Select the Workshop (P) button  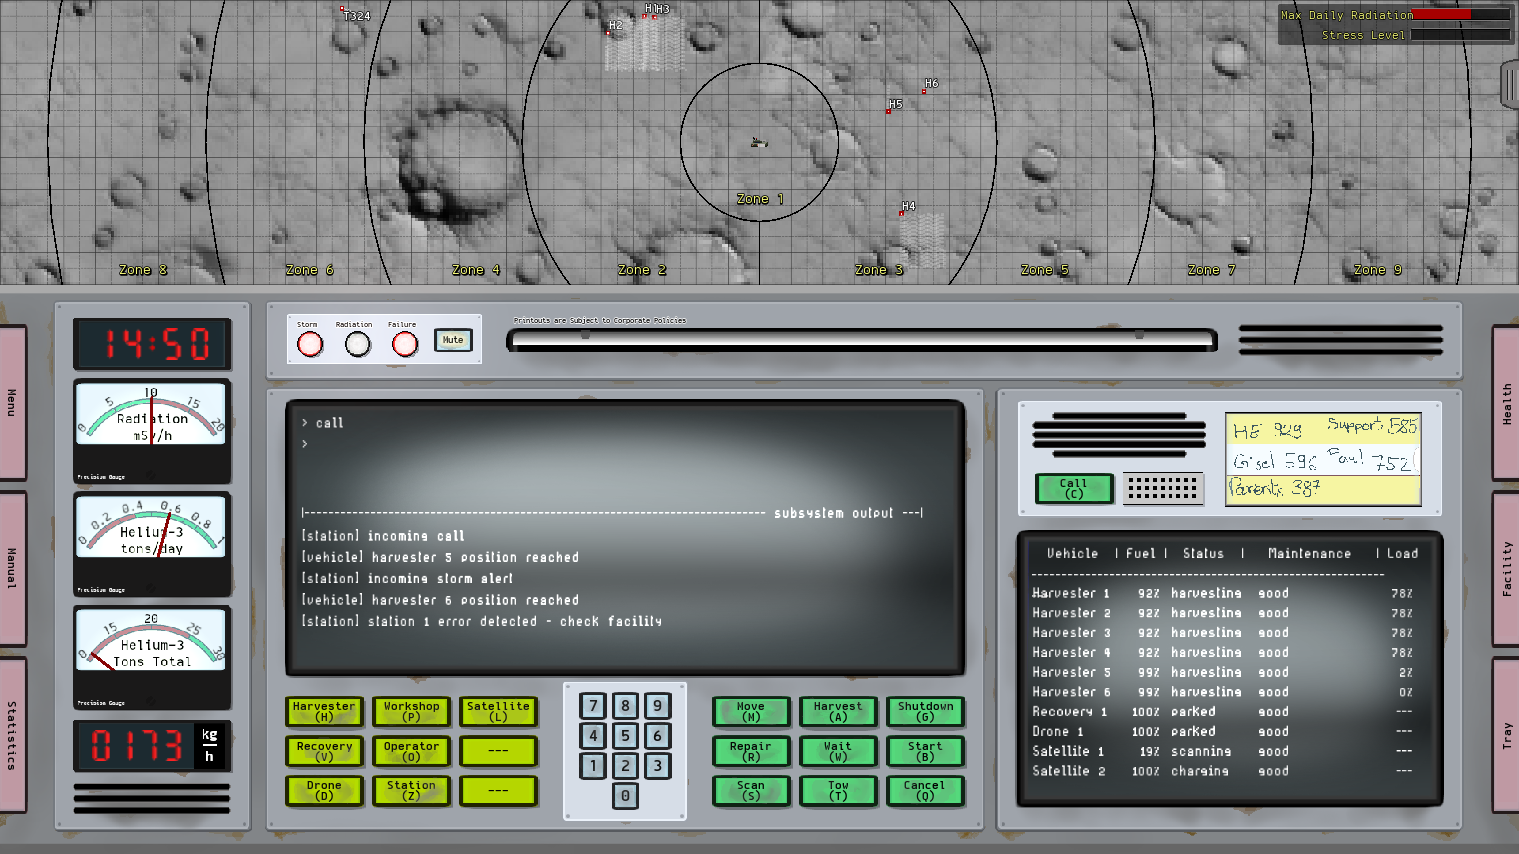(411, 711)
